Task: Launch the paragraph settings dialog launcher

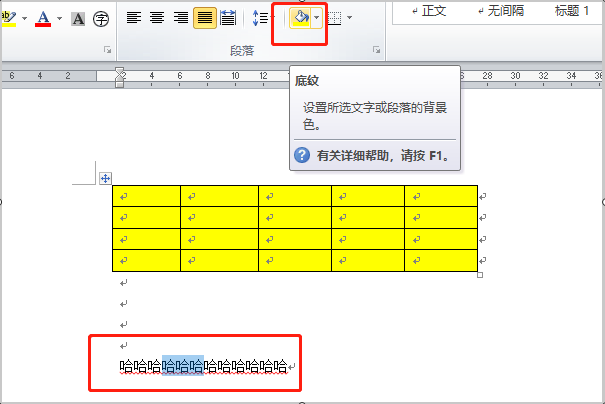Action: click(377, 49)
